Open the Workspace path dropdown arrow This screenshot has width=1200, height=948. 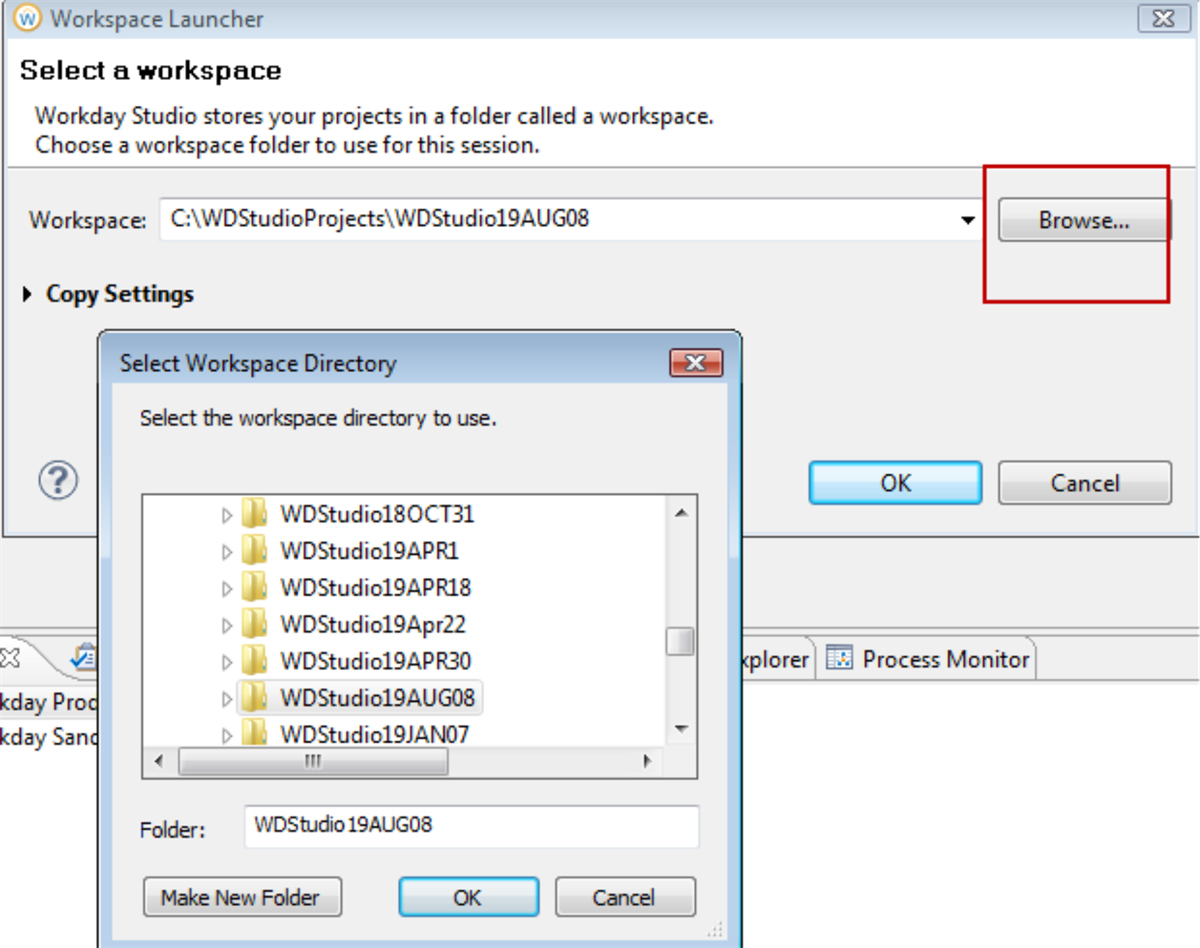click(x=967, y=220)
